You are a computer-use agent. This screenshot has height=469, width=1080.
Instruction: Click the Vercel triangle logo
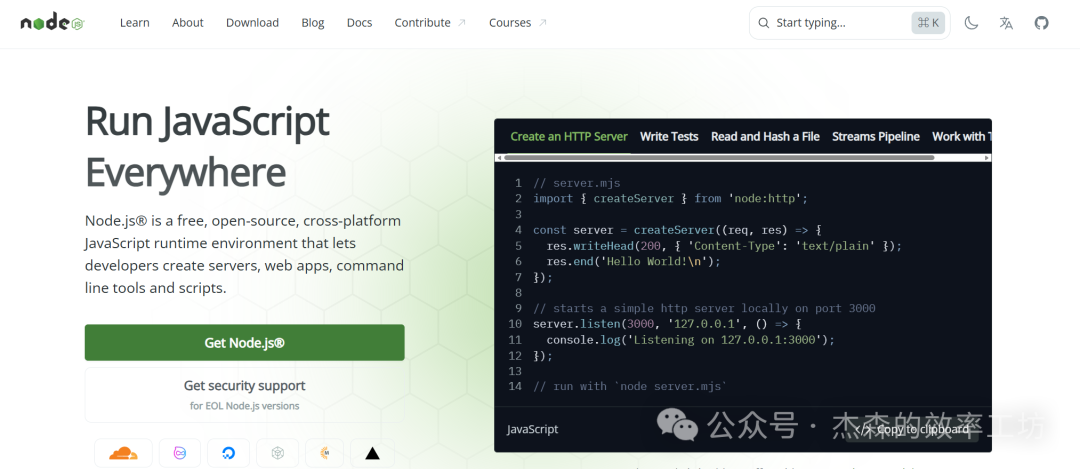click(372, 453)
